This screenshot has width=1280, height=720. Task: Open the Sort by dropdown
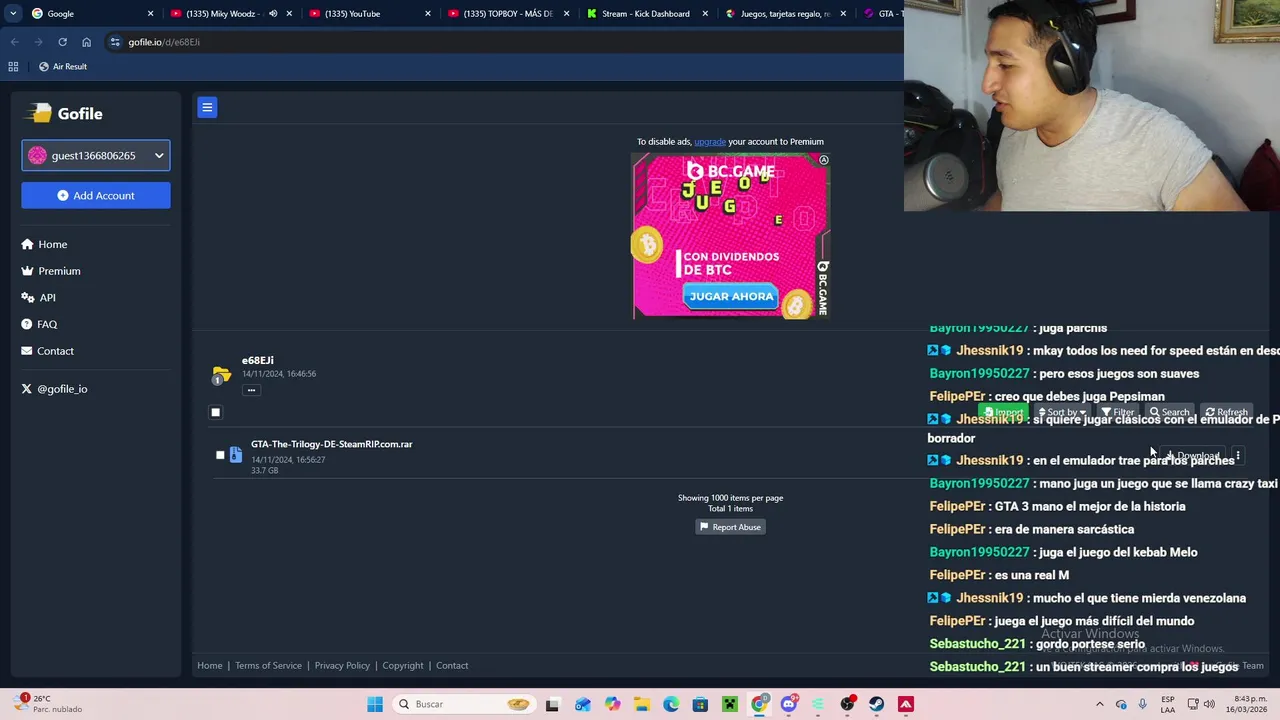point(1062,412)
